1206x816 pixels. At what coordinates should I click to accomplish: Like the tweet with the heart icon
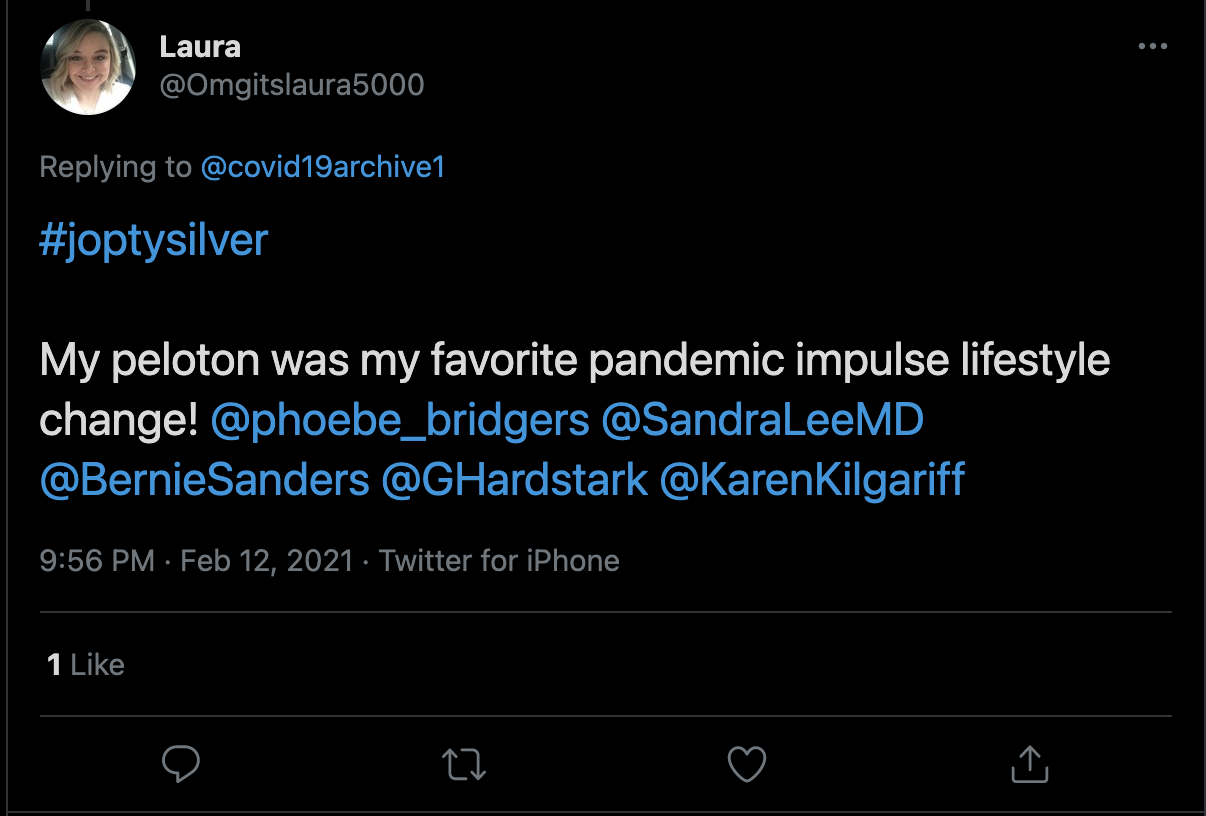pos(746,765)
